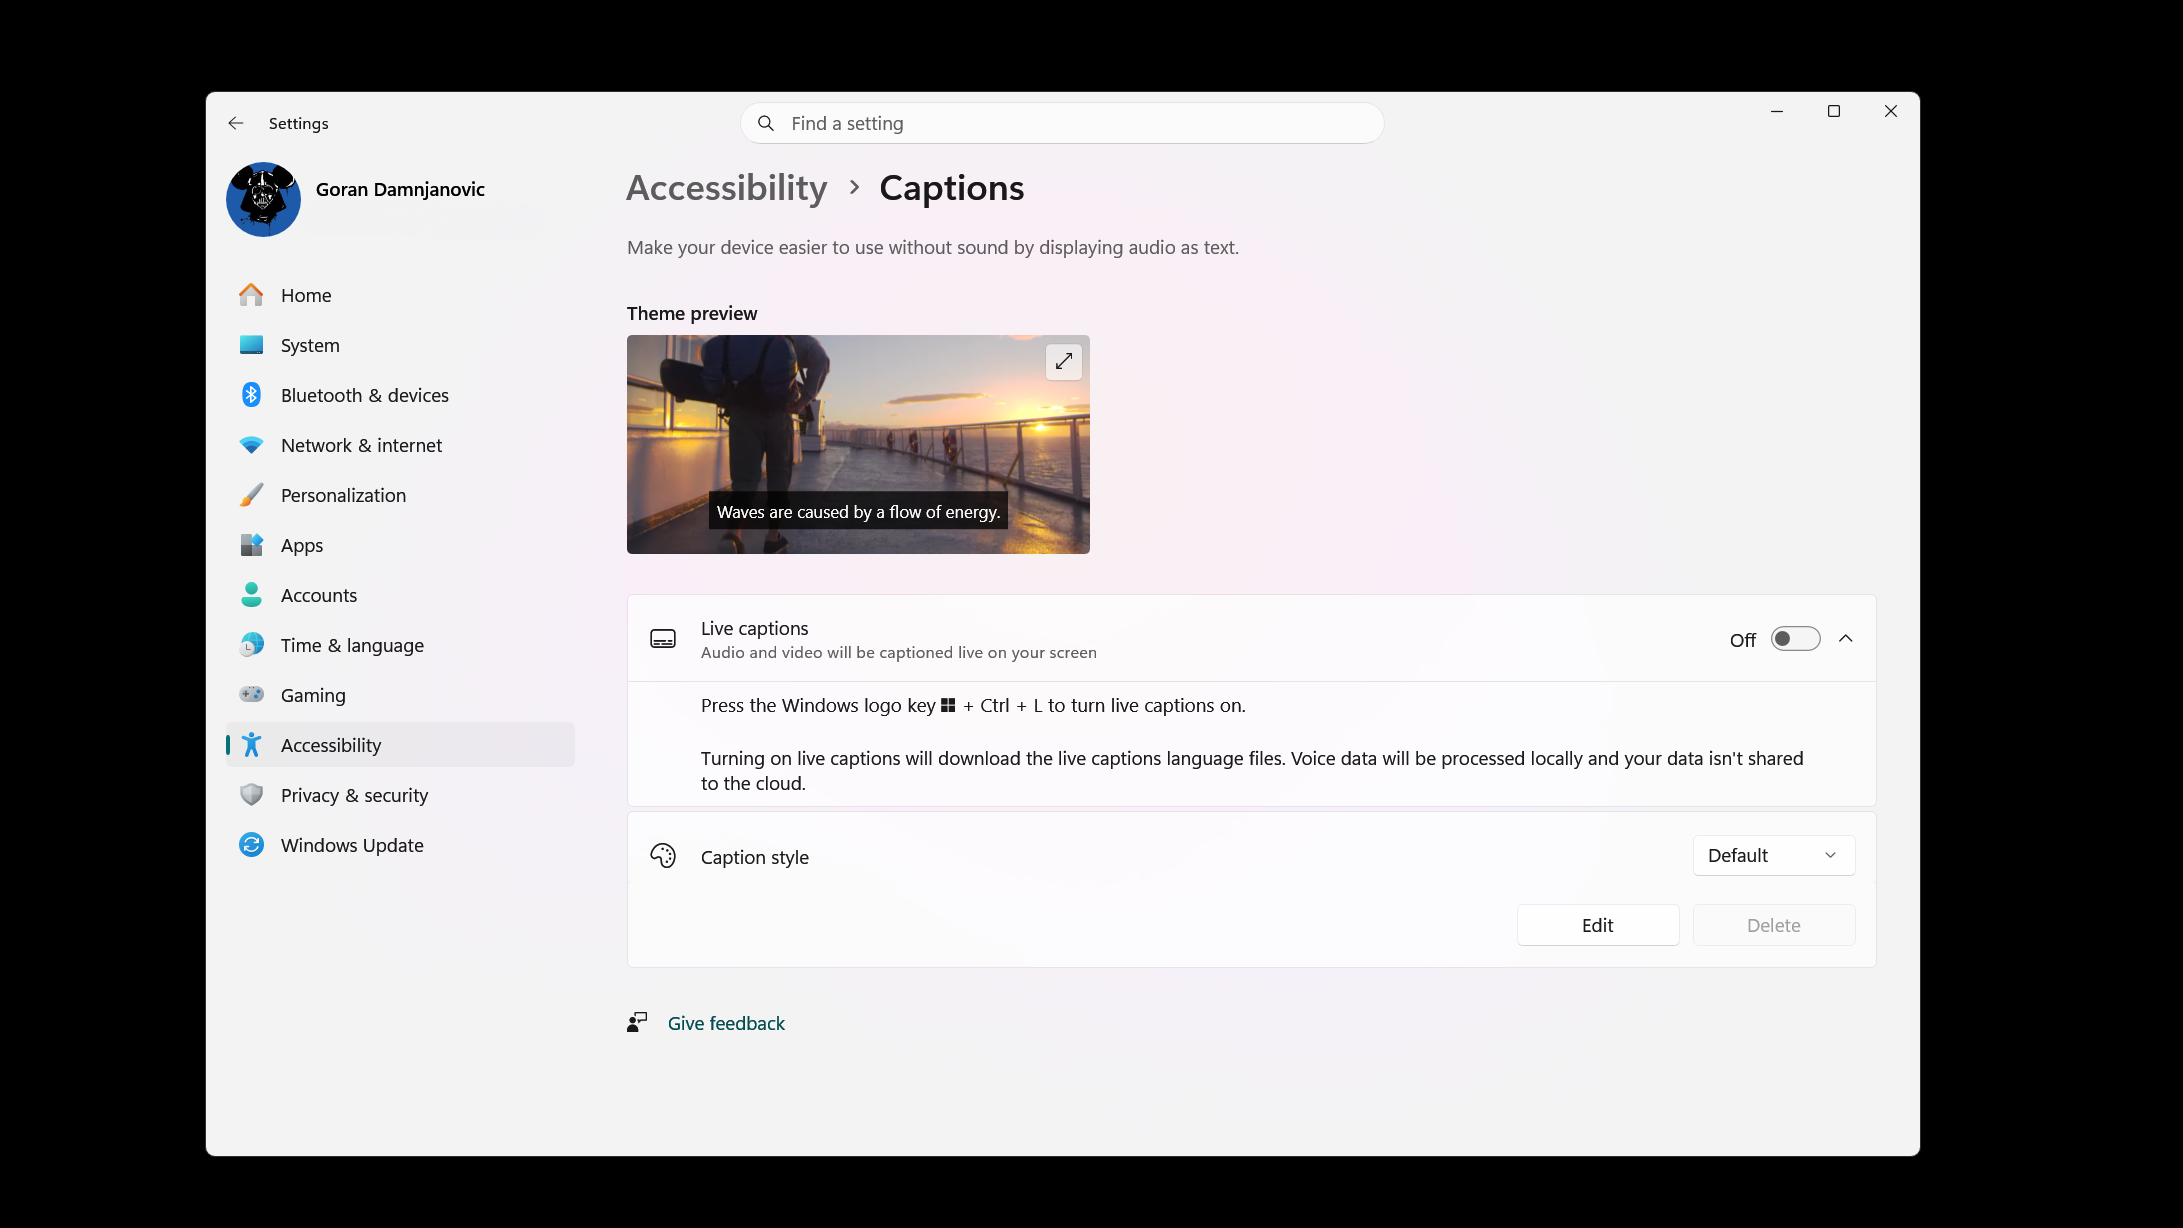
Task: Click the Bluetooth icon in sidebar
Action: point(251,395)
